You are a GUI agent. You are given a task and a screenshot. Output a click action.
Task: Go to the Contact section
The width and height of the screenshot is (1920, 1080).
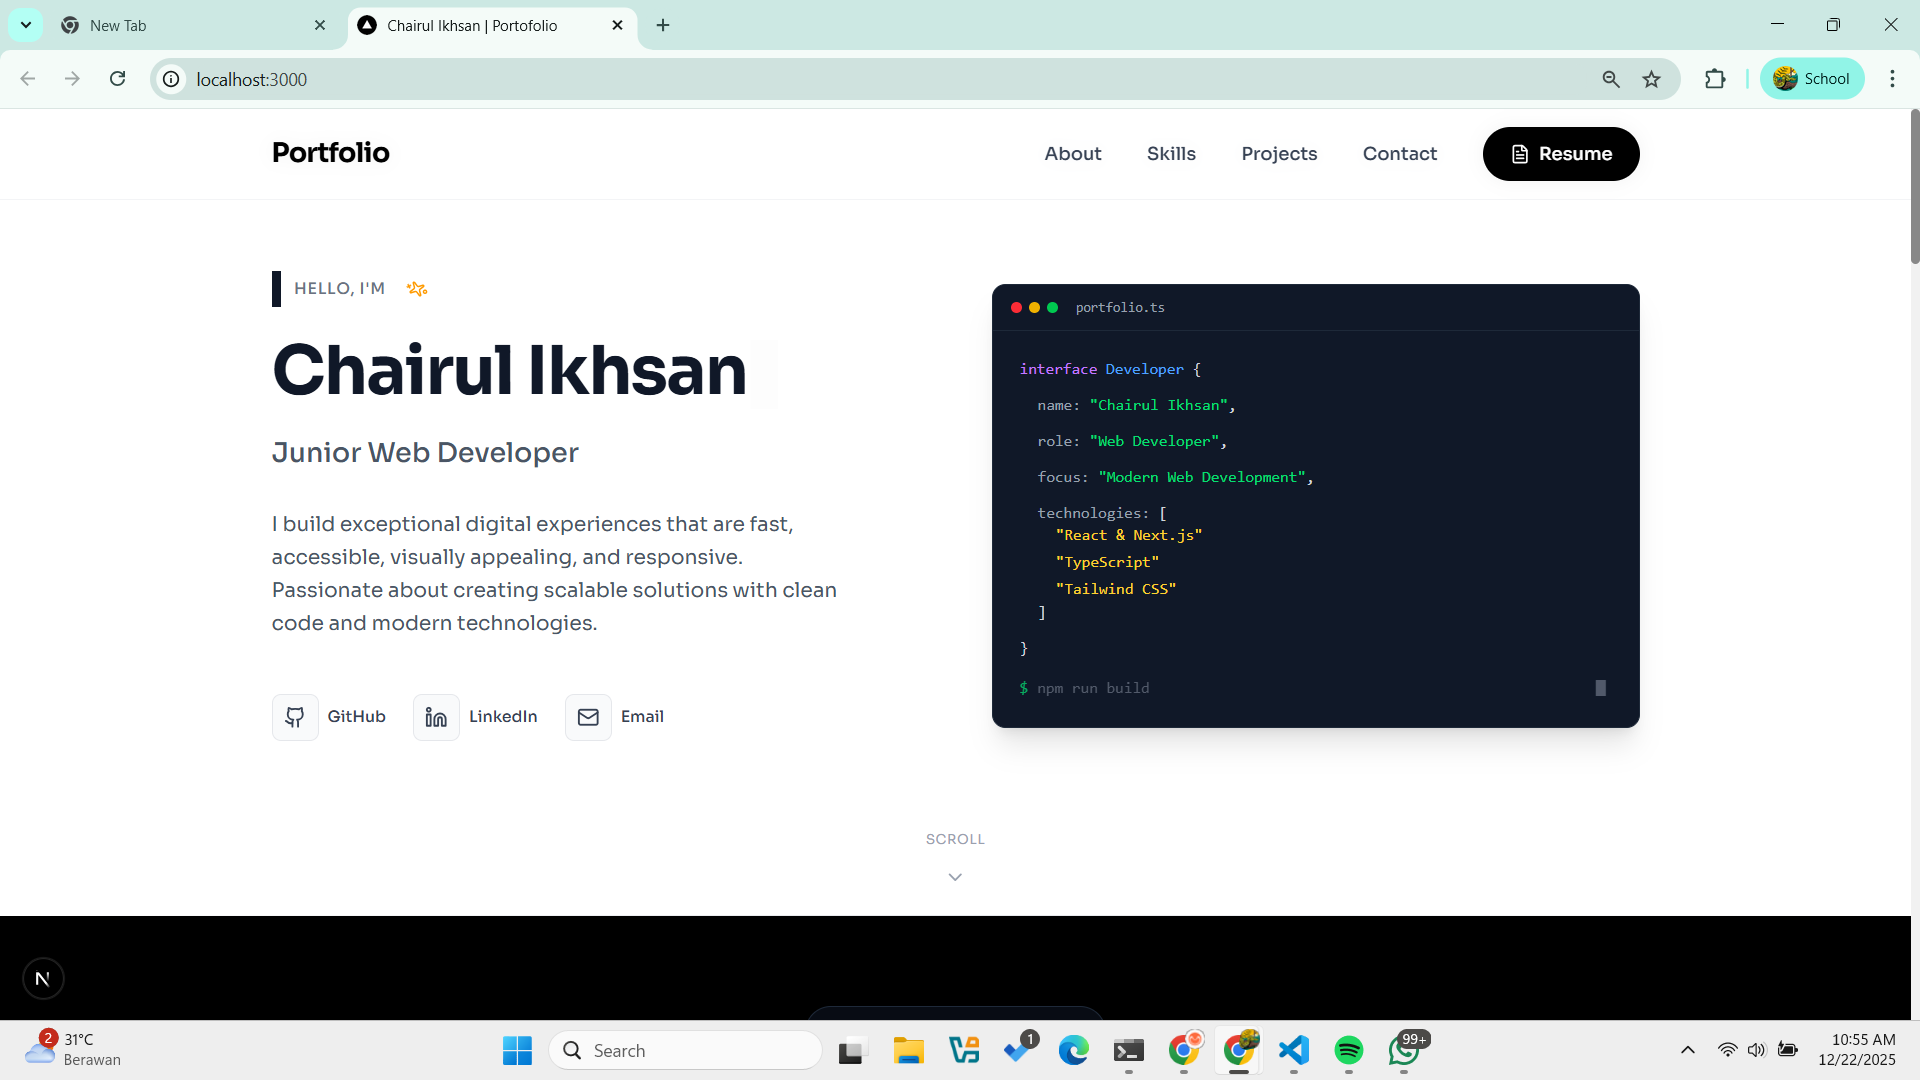1400,154
